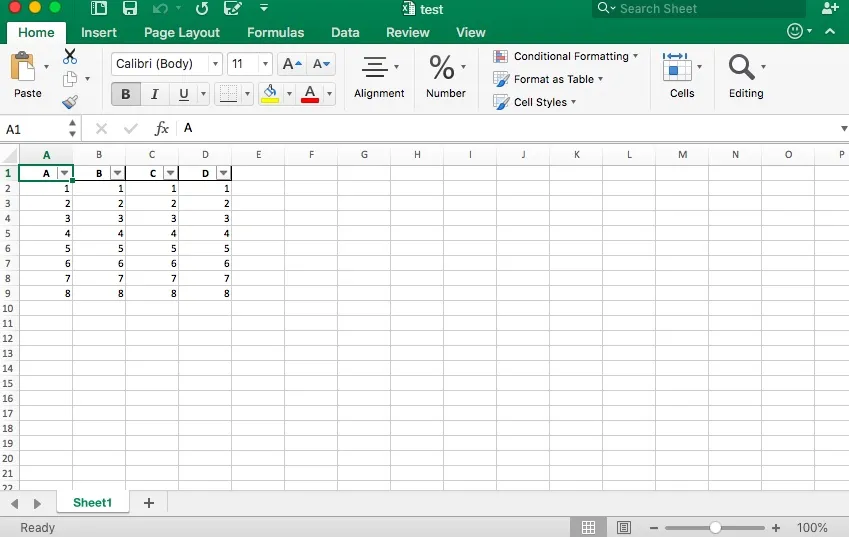Open the font color dropdown arrow

coord(329,94)
